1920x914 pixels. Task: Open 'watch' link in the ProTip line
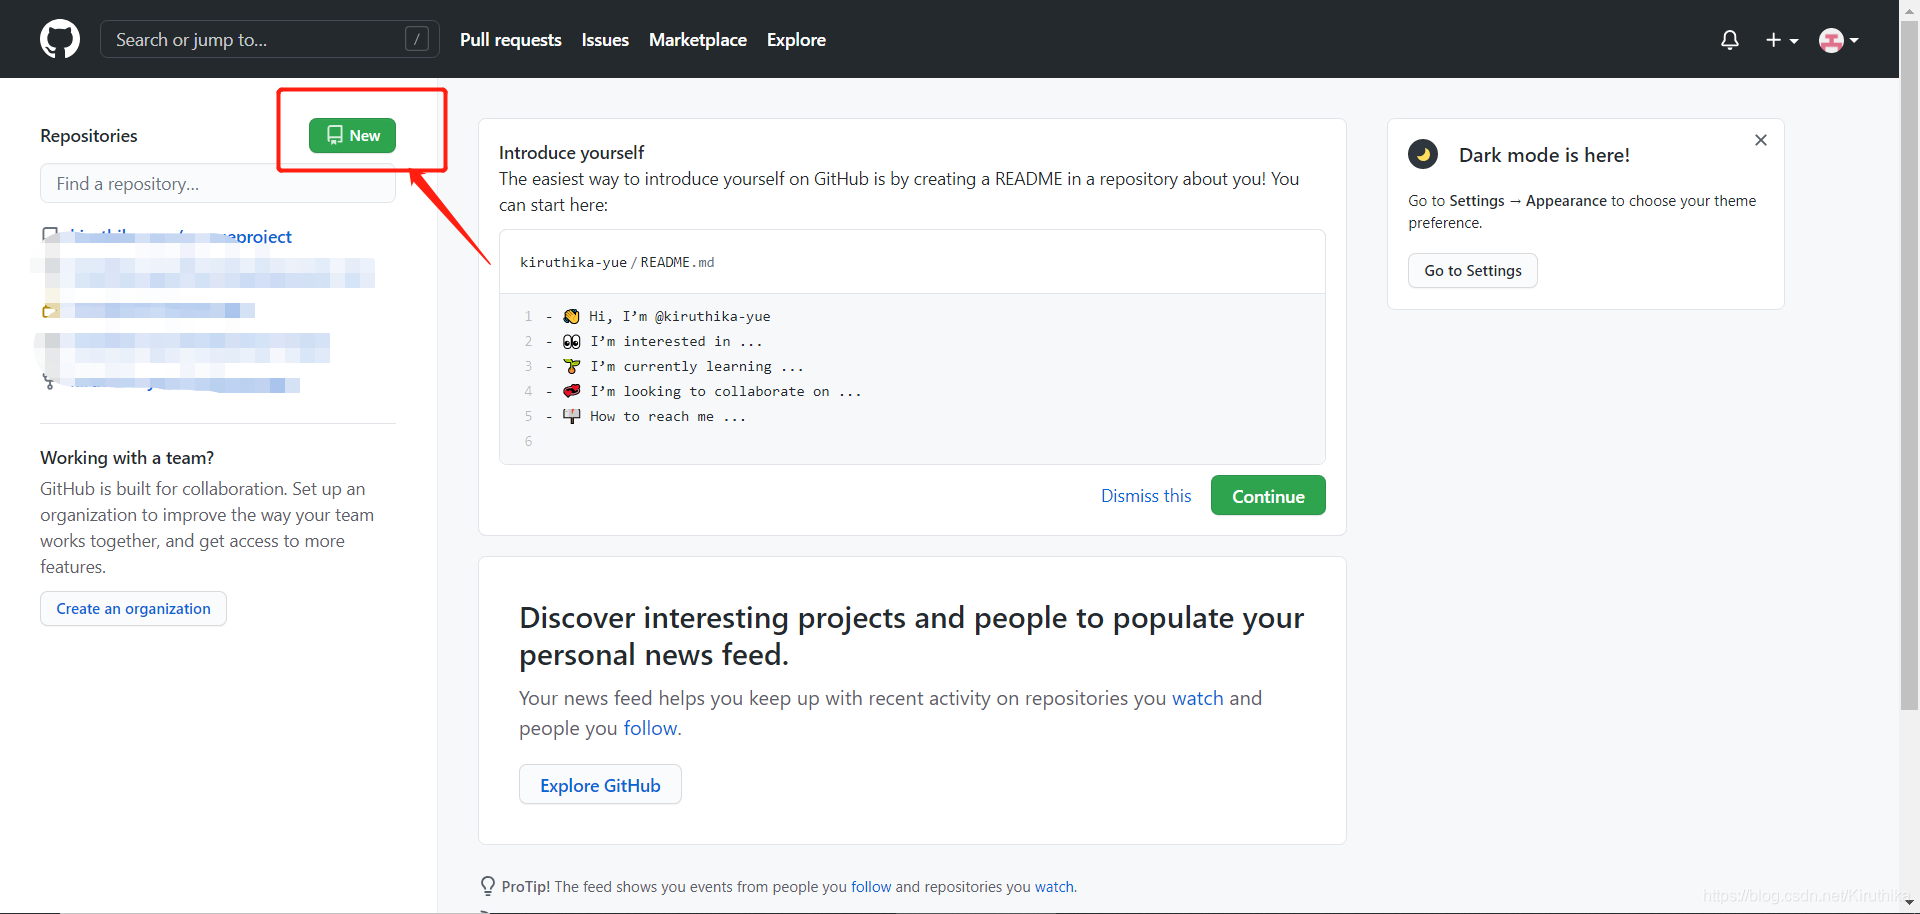pos(1054,887)
